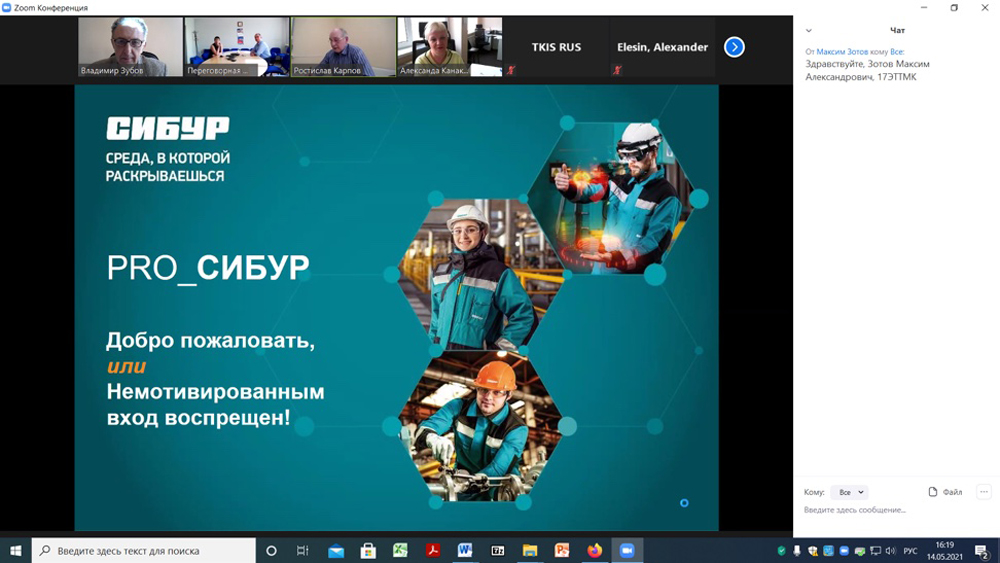The image size is (1000, 563).
Task: Open Excel from taskbar
Action: [400, 550]
